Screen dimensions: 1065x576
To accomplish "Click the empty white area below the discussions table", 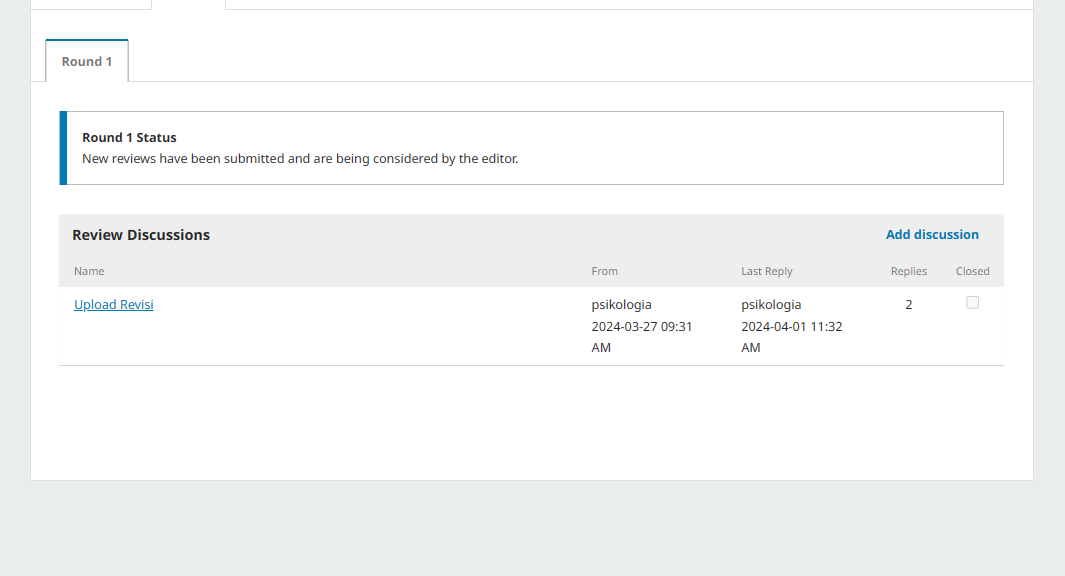I will click(x=531, y=422).
